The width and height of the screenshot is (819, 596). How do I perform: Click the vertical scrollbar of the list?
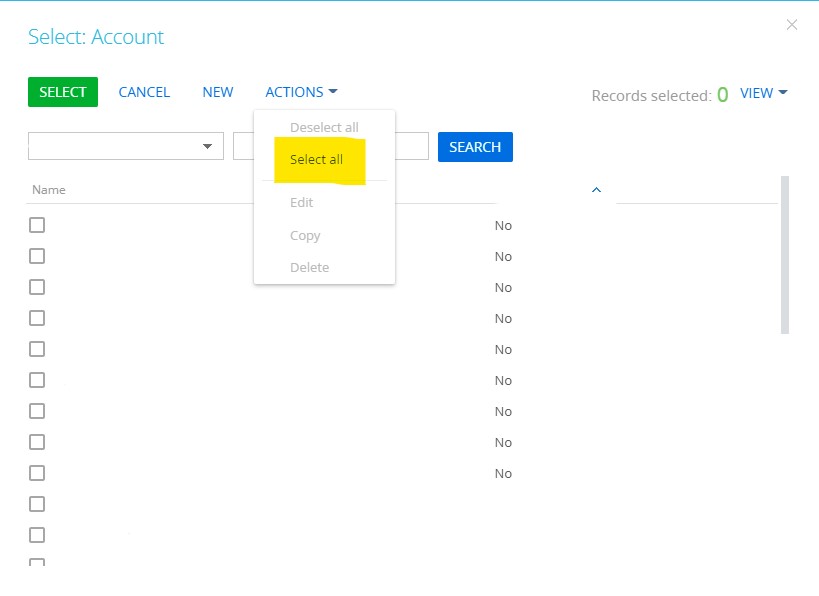tap(785, 255)
